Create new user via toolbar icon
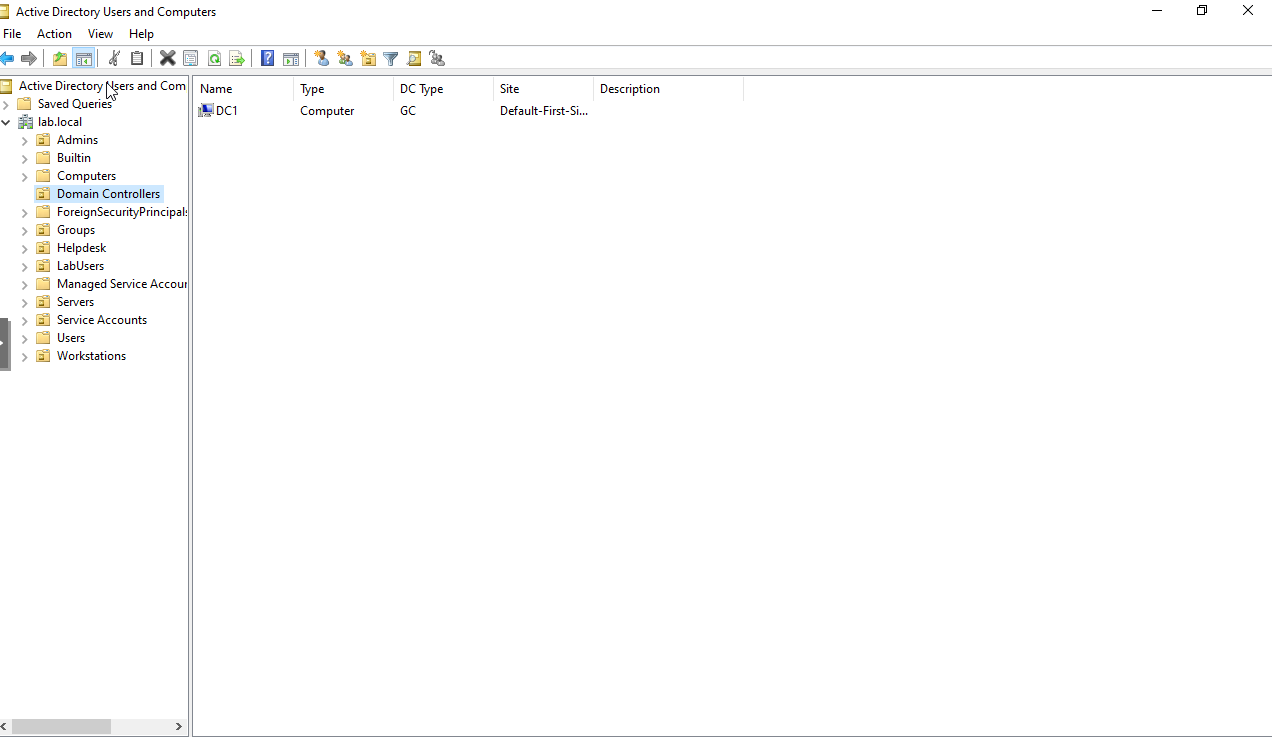Viewport: 1272px width, 737px height. point(322,59)
